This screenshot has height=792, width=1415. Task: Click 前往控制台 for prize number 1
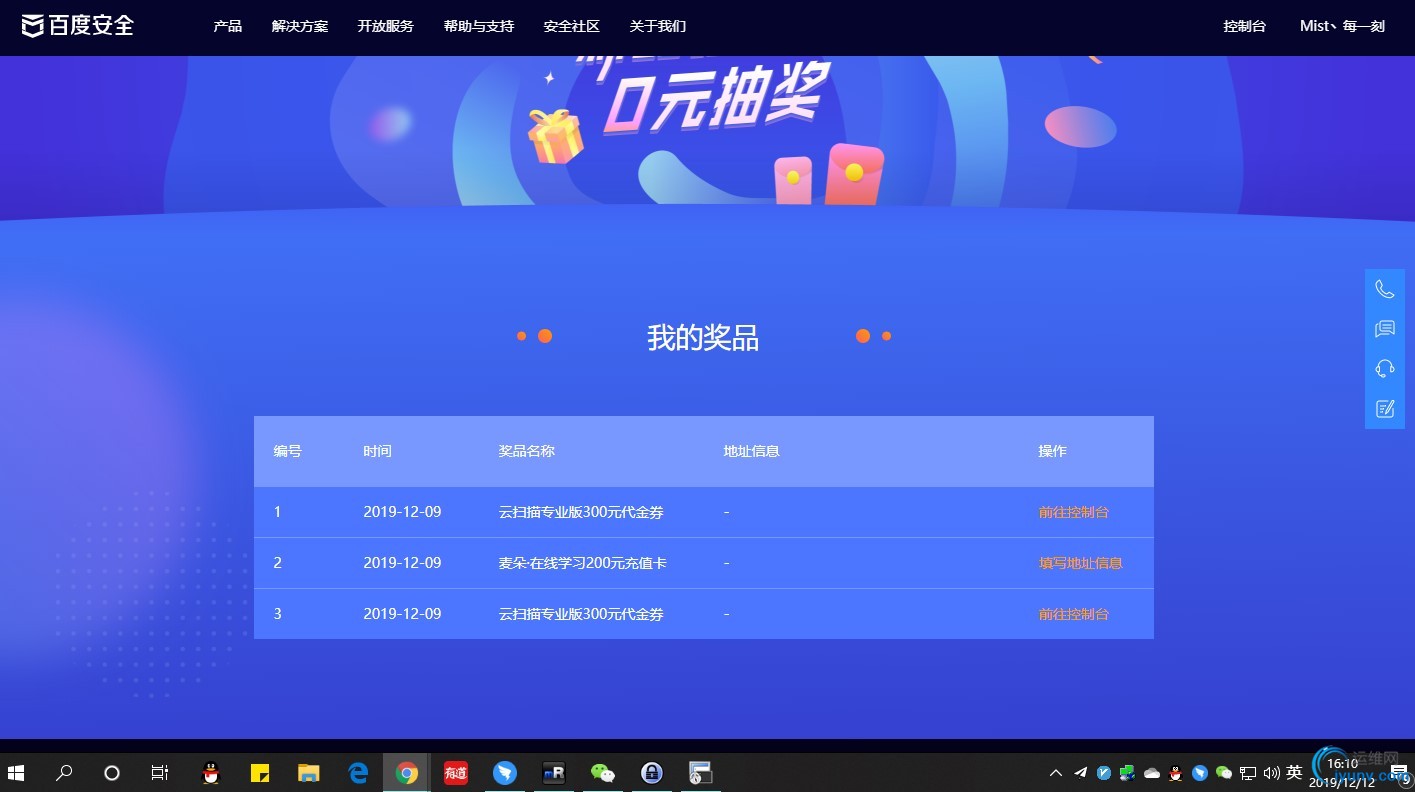[1074, 511]
